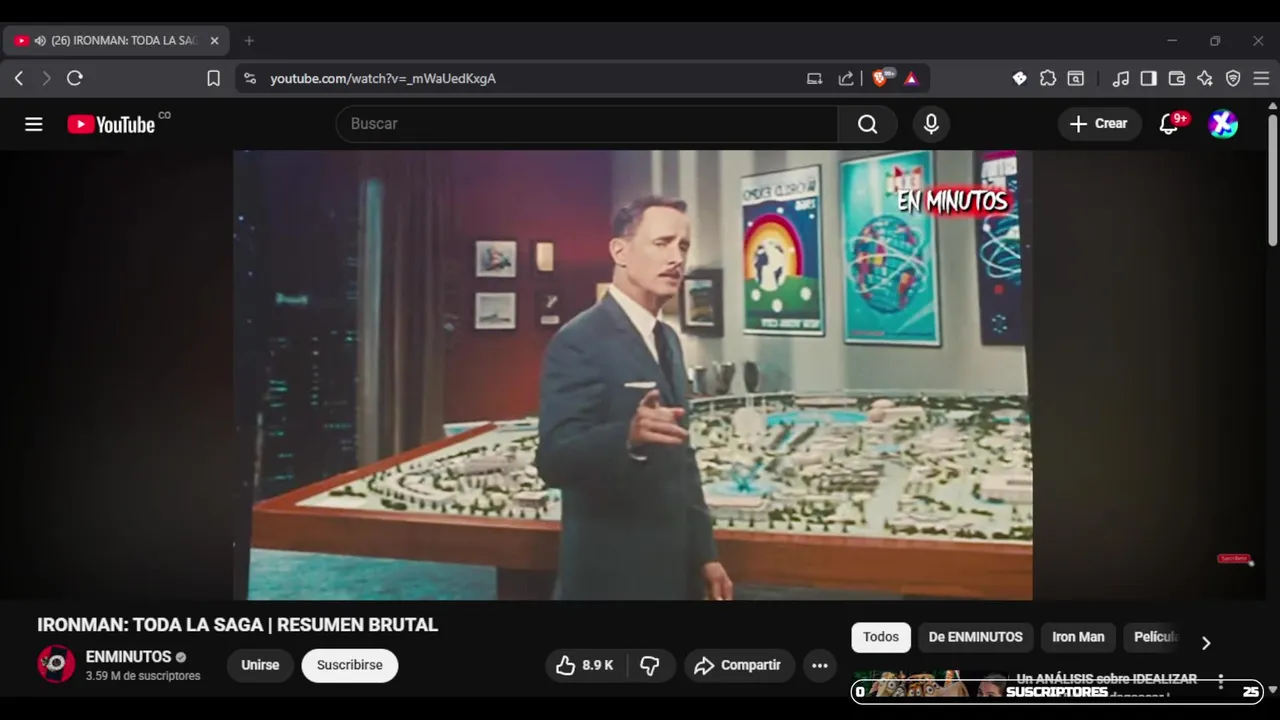Open browser main hamburger menu
The image size is (1280, 720).
(1261, 78)
